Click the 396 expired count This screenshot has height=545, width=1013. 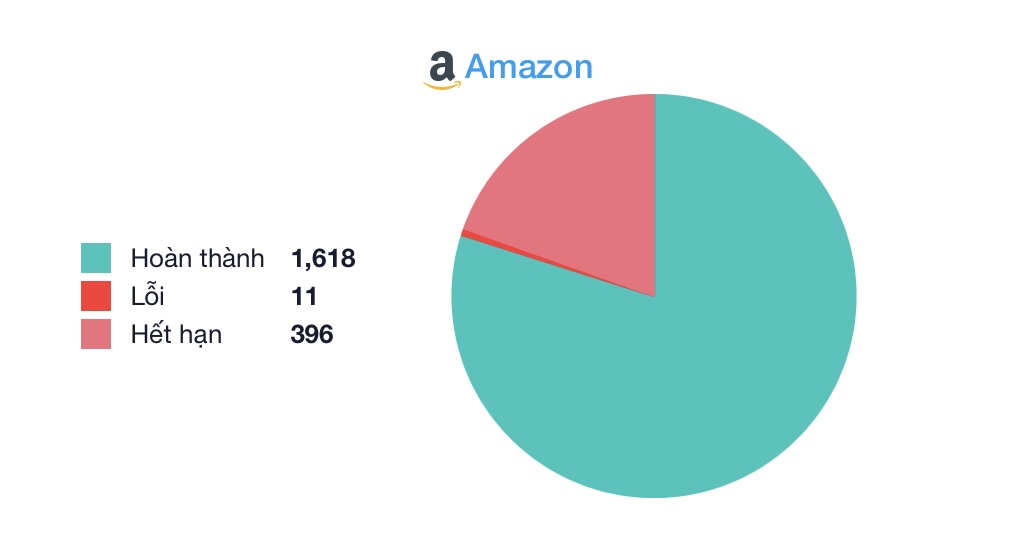[311, 334]
